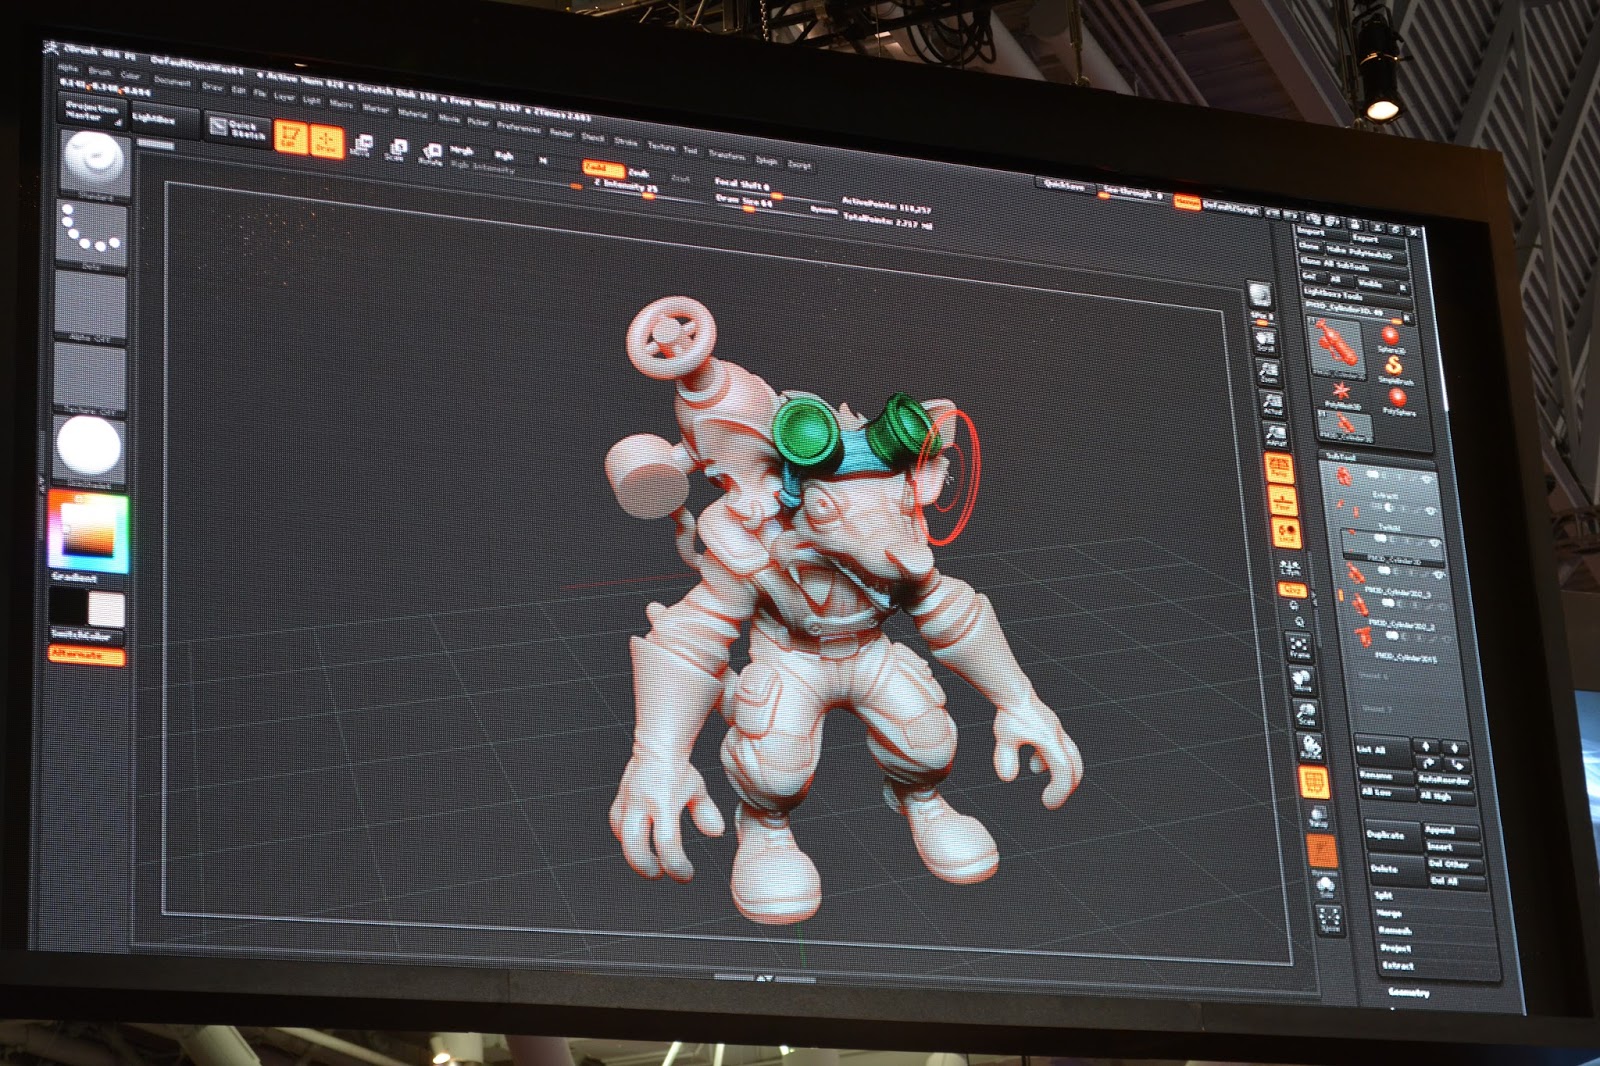Click the viewport Scale navigation icon
Viewport: 1600px width, 1066px height.
(1306, 715)
